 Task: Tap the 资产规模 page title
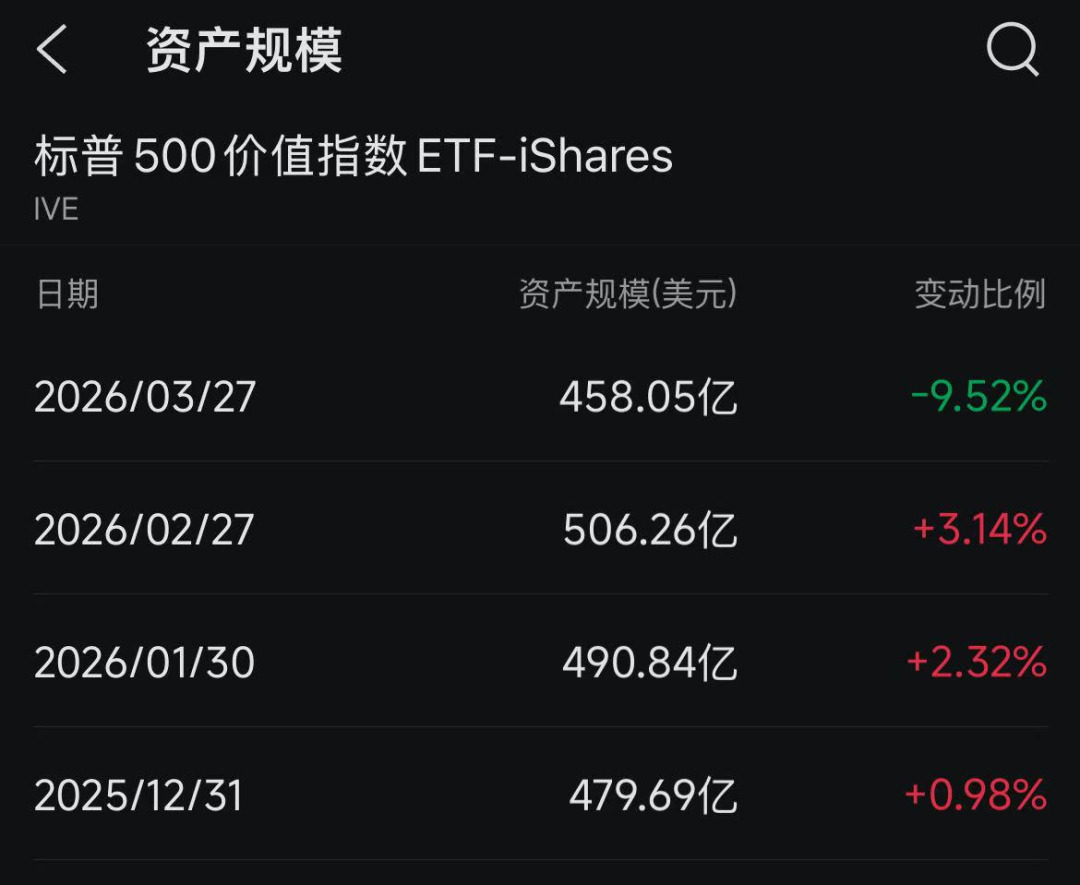tap(244, 50)
